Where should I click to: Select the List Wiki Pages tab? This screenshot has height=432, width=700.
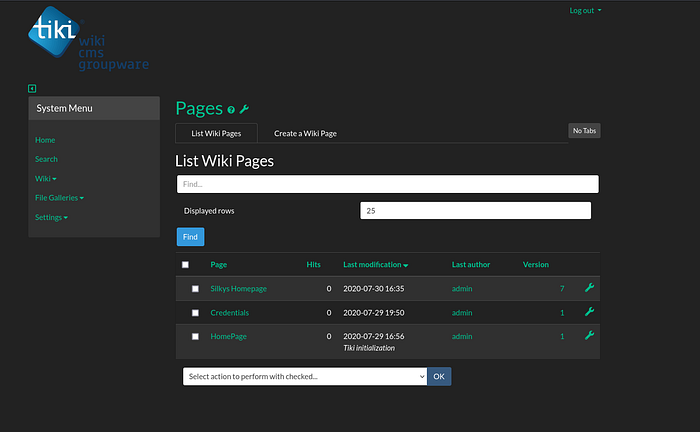(x=216, y=133)
